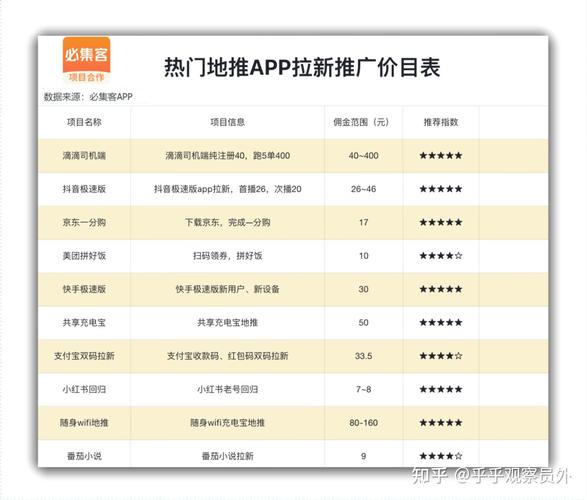Click the 必集客 orange logo
Screen dimensions: 587x500
86,60
